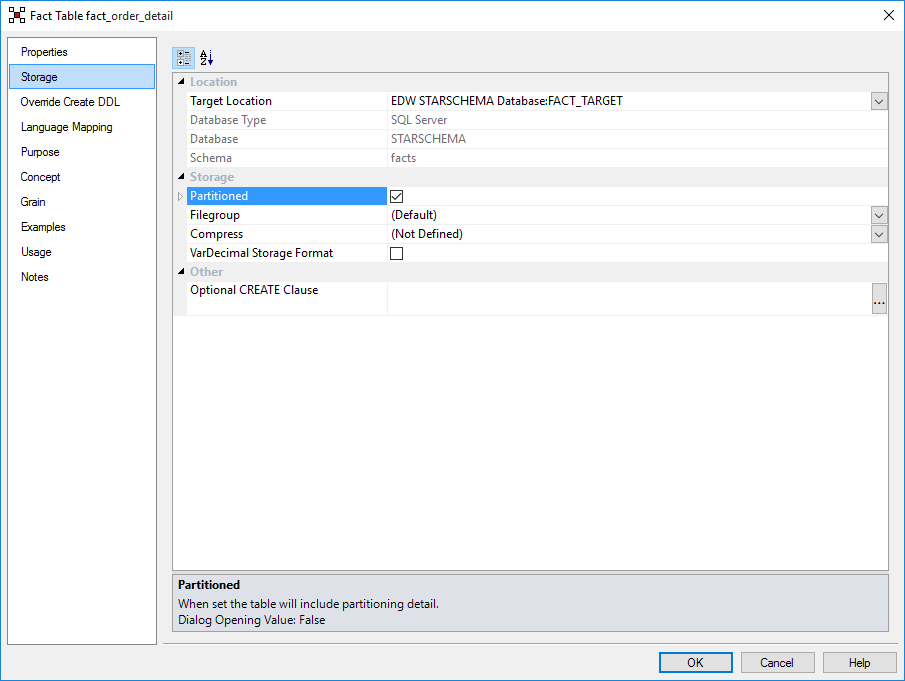The width and height of the screenshot is (905, 681).
Task: Click the Cancel button
Action: coord(777,663)
